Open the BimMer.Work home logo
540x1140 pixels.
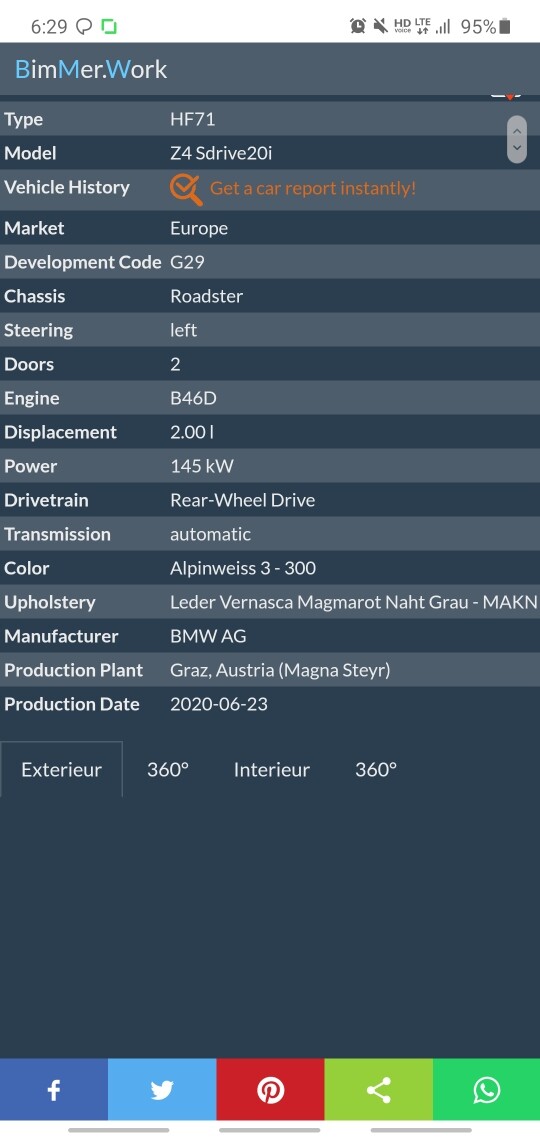pyautogui.click(x=91, y=69)
